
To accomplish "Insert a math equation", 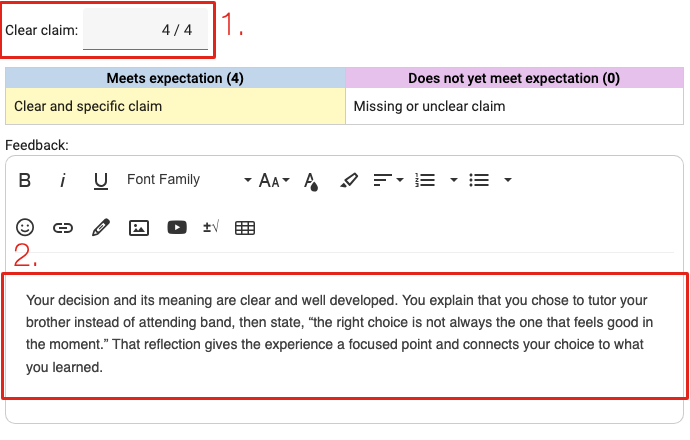I will tap(211, 227).
